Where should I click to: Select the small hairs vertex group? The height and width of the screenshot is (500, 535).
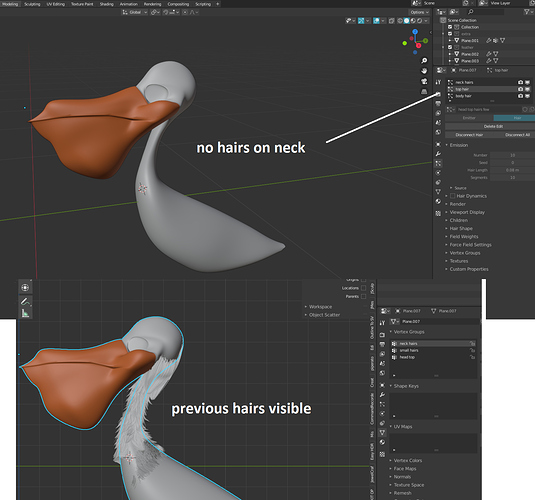pyautogui.click(x=433, y=351)
